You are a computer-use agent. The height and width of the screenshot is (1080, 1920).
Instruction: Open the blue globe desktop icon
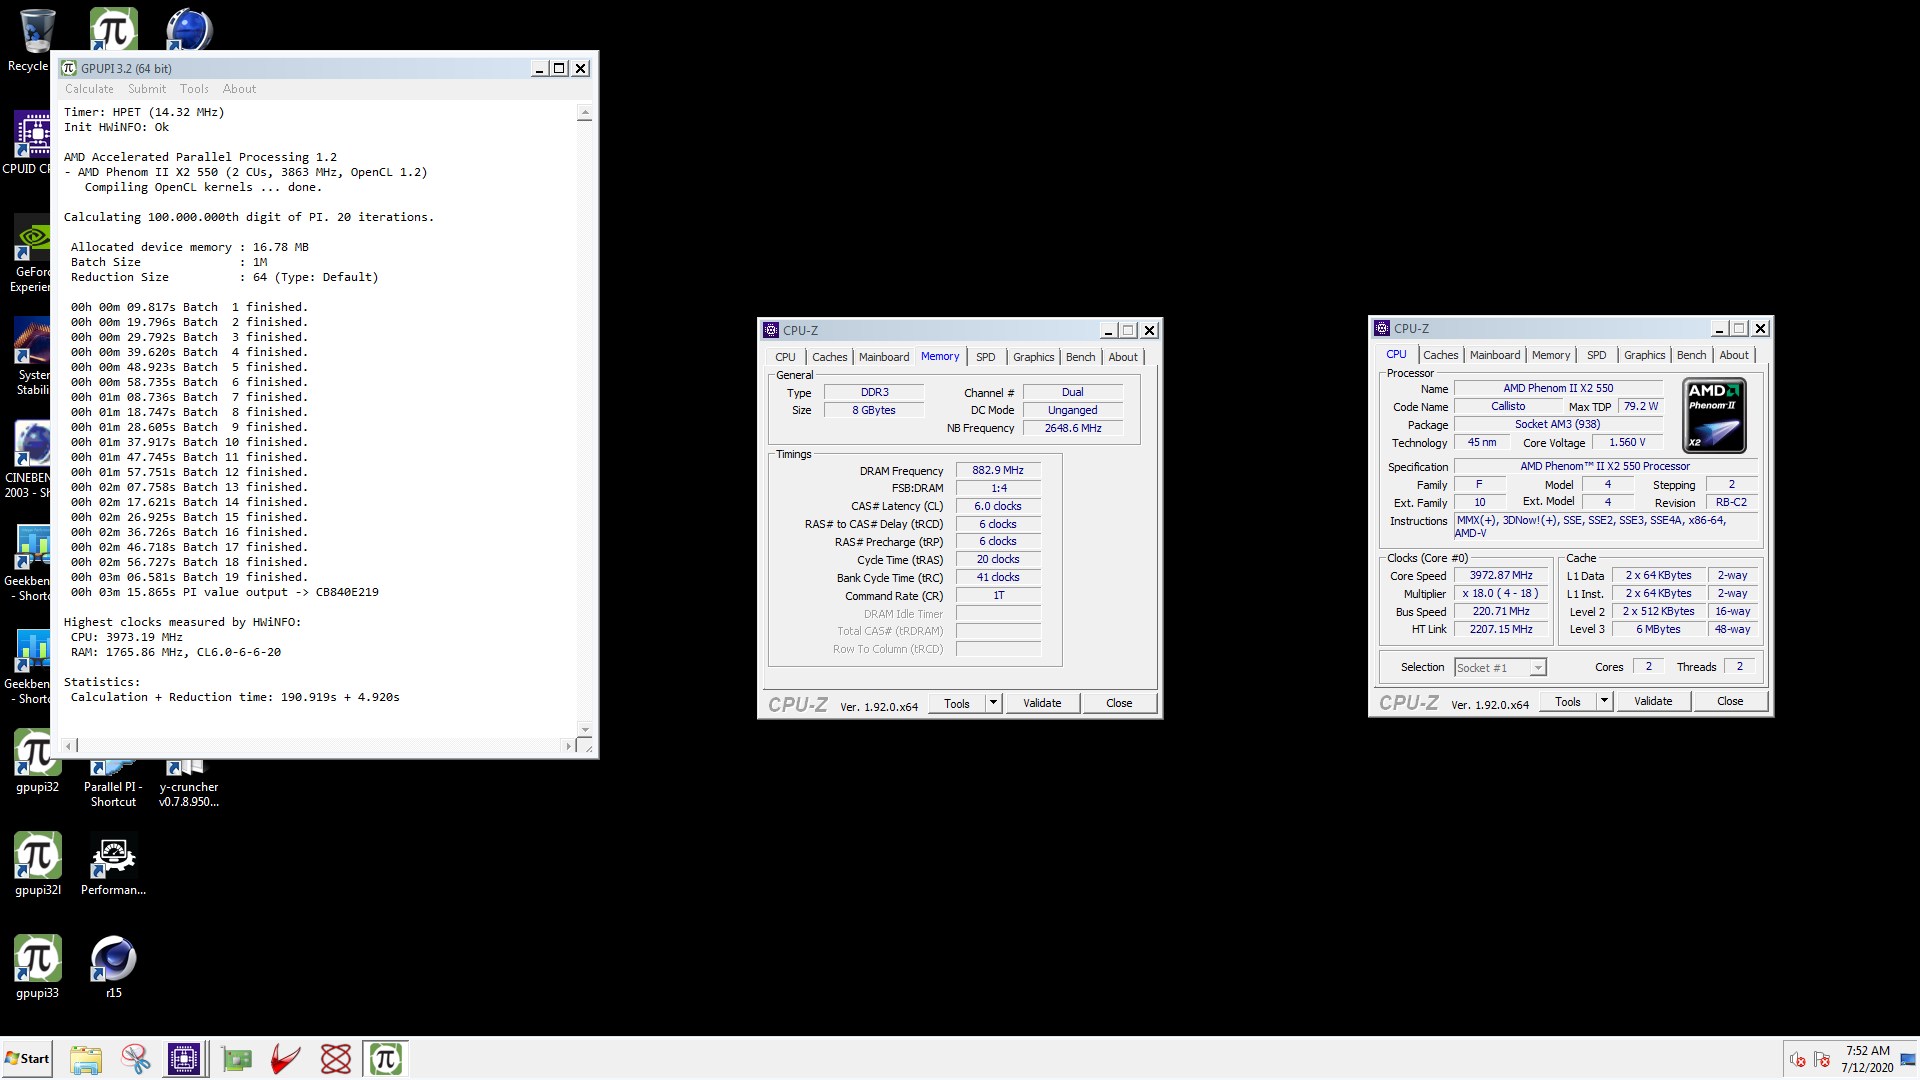[x=189, y=28]
